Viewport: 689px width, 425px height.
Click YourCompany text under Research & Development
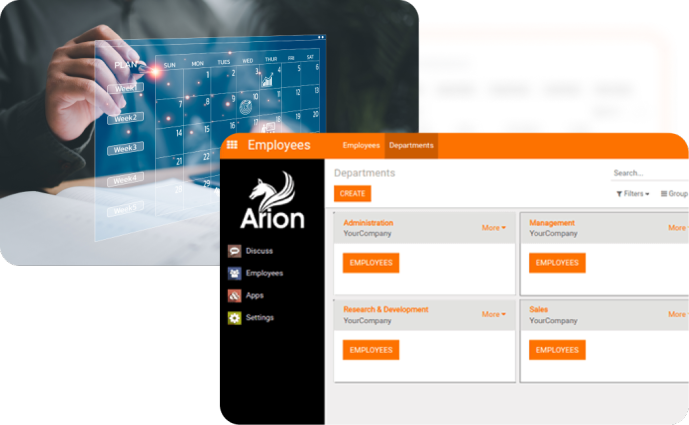click(367, 320)
